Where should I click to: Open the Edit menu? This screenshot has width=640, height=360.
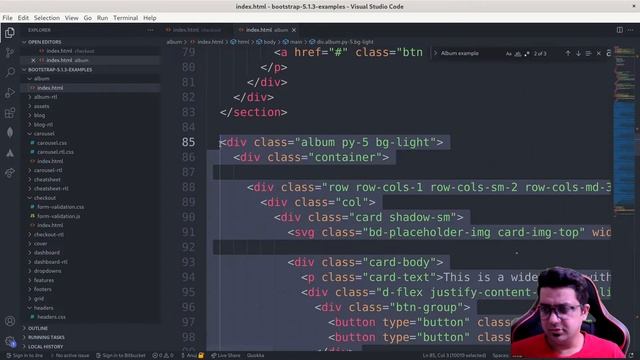coord(23,18)
